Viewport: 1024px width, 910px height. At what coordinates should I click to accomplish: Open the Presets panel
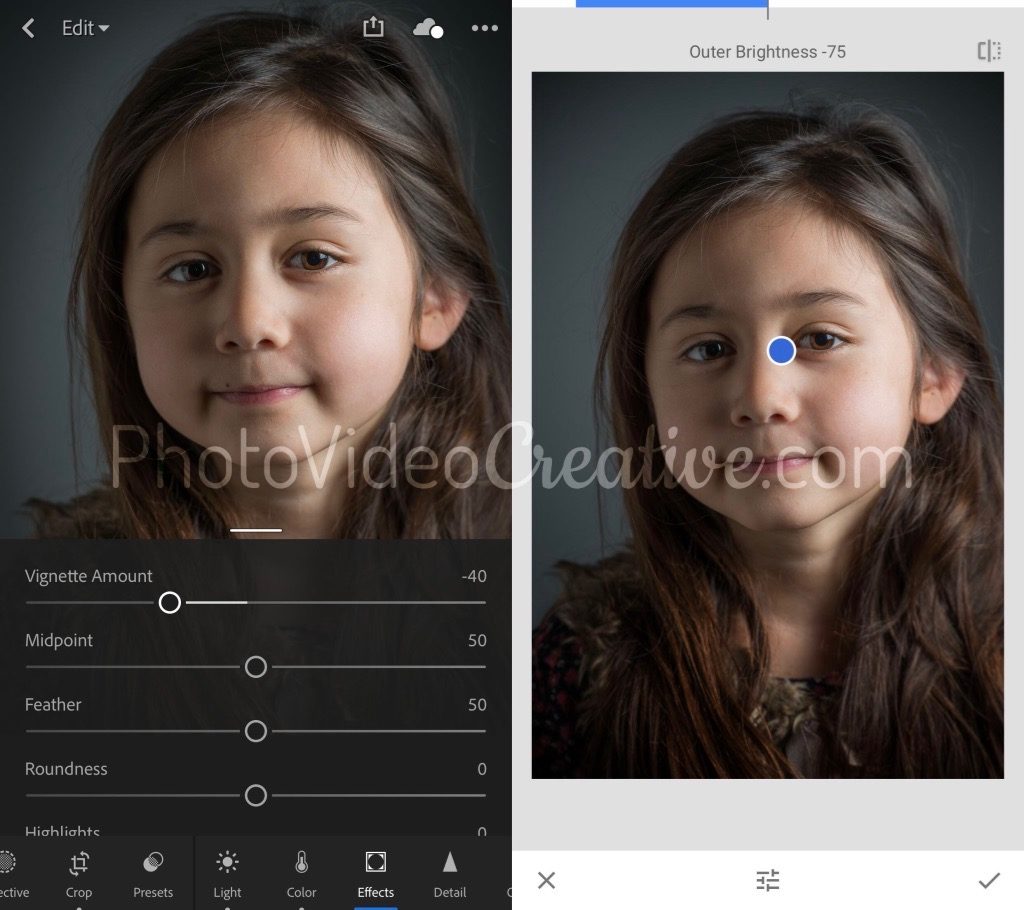pyautogui.click(x=152, y=871)
